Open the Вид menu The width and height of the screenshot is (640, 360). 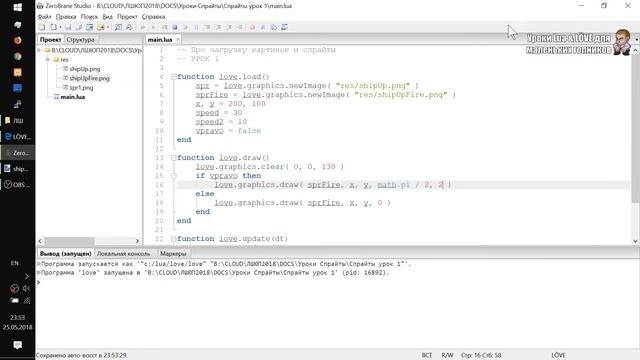point(107,17)
